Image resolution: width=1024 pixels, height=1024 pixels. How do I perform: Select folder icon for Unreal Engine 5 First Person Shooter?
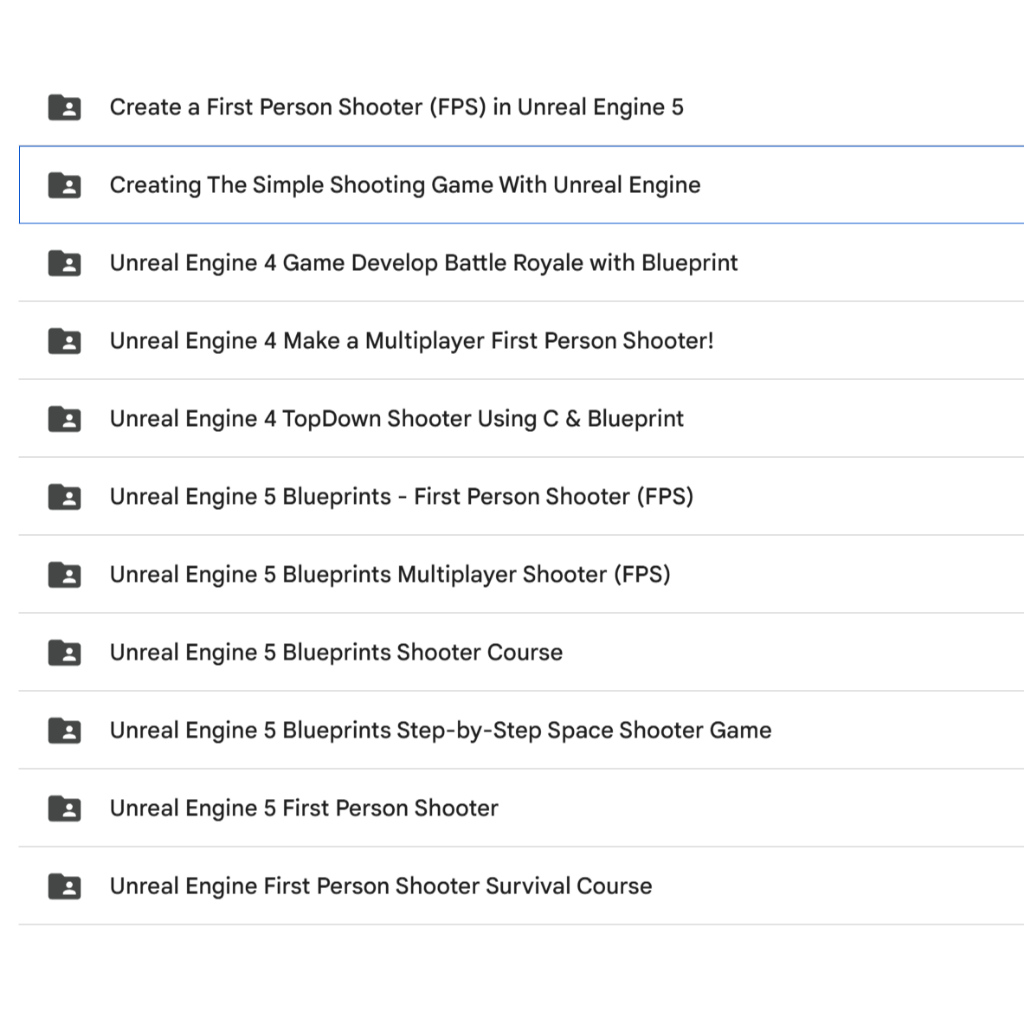click(x=65, y=808)
